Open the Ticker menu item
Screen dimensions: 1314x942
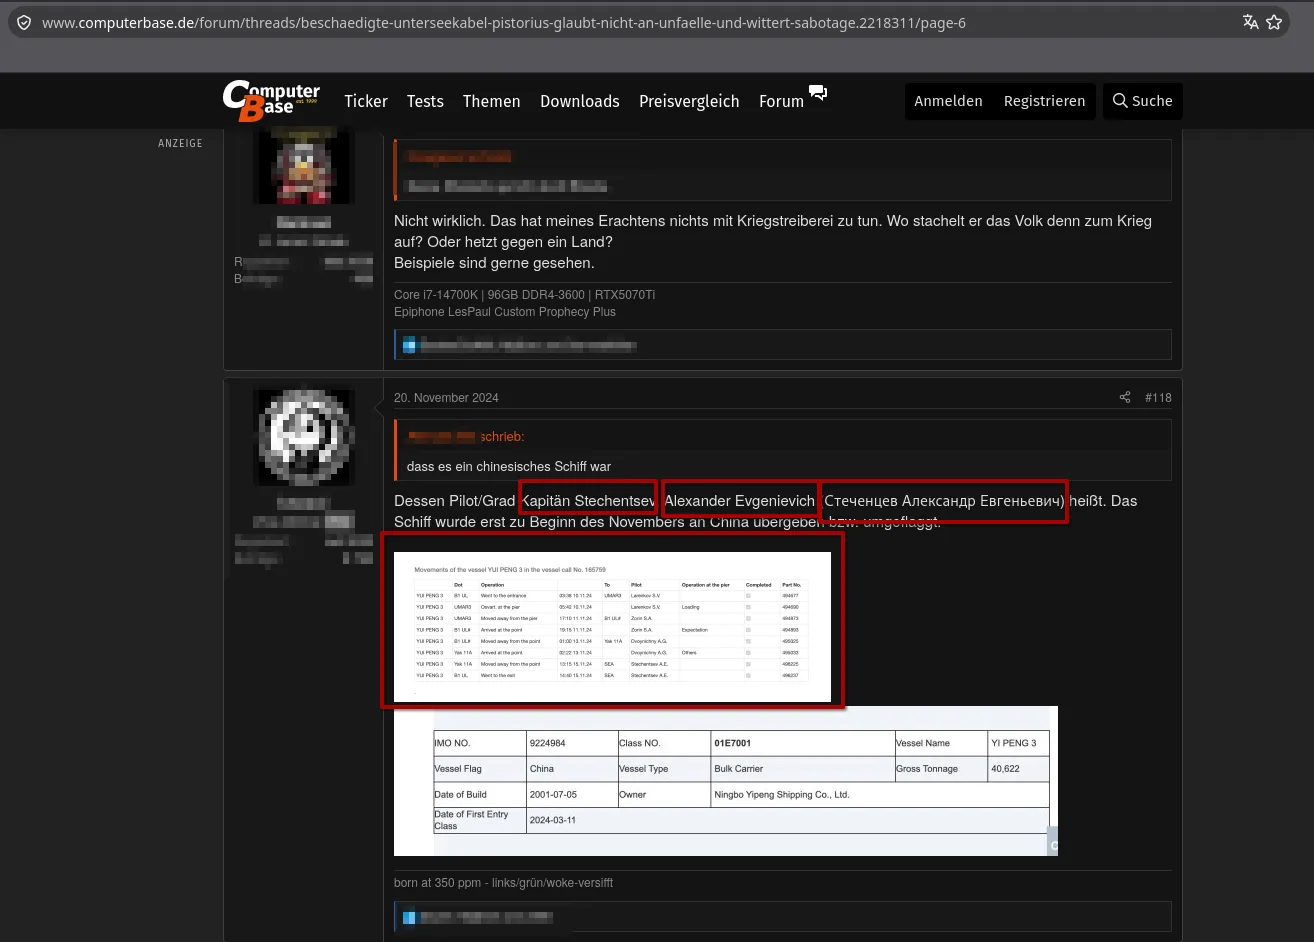[366, 101]
